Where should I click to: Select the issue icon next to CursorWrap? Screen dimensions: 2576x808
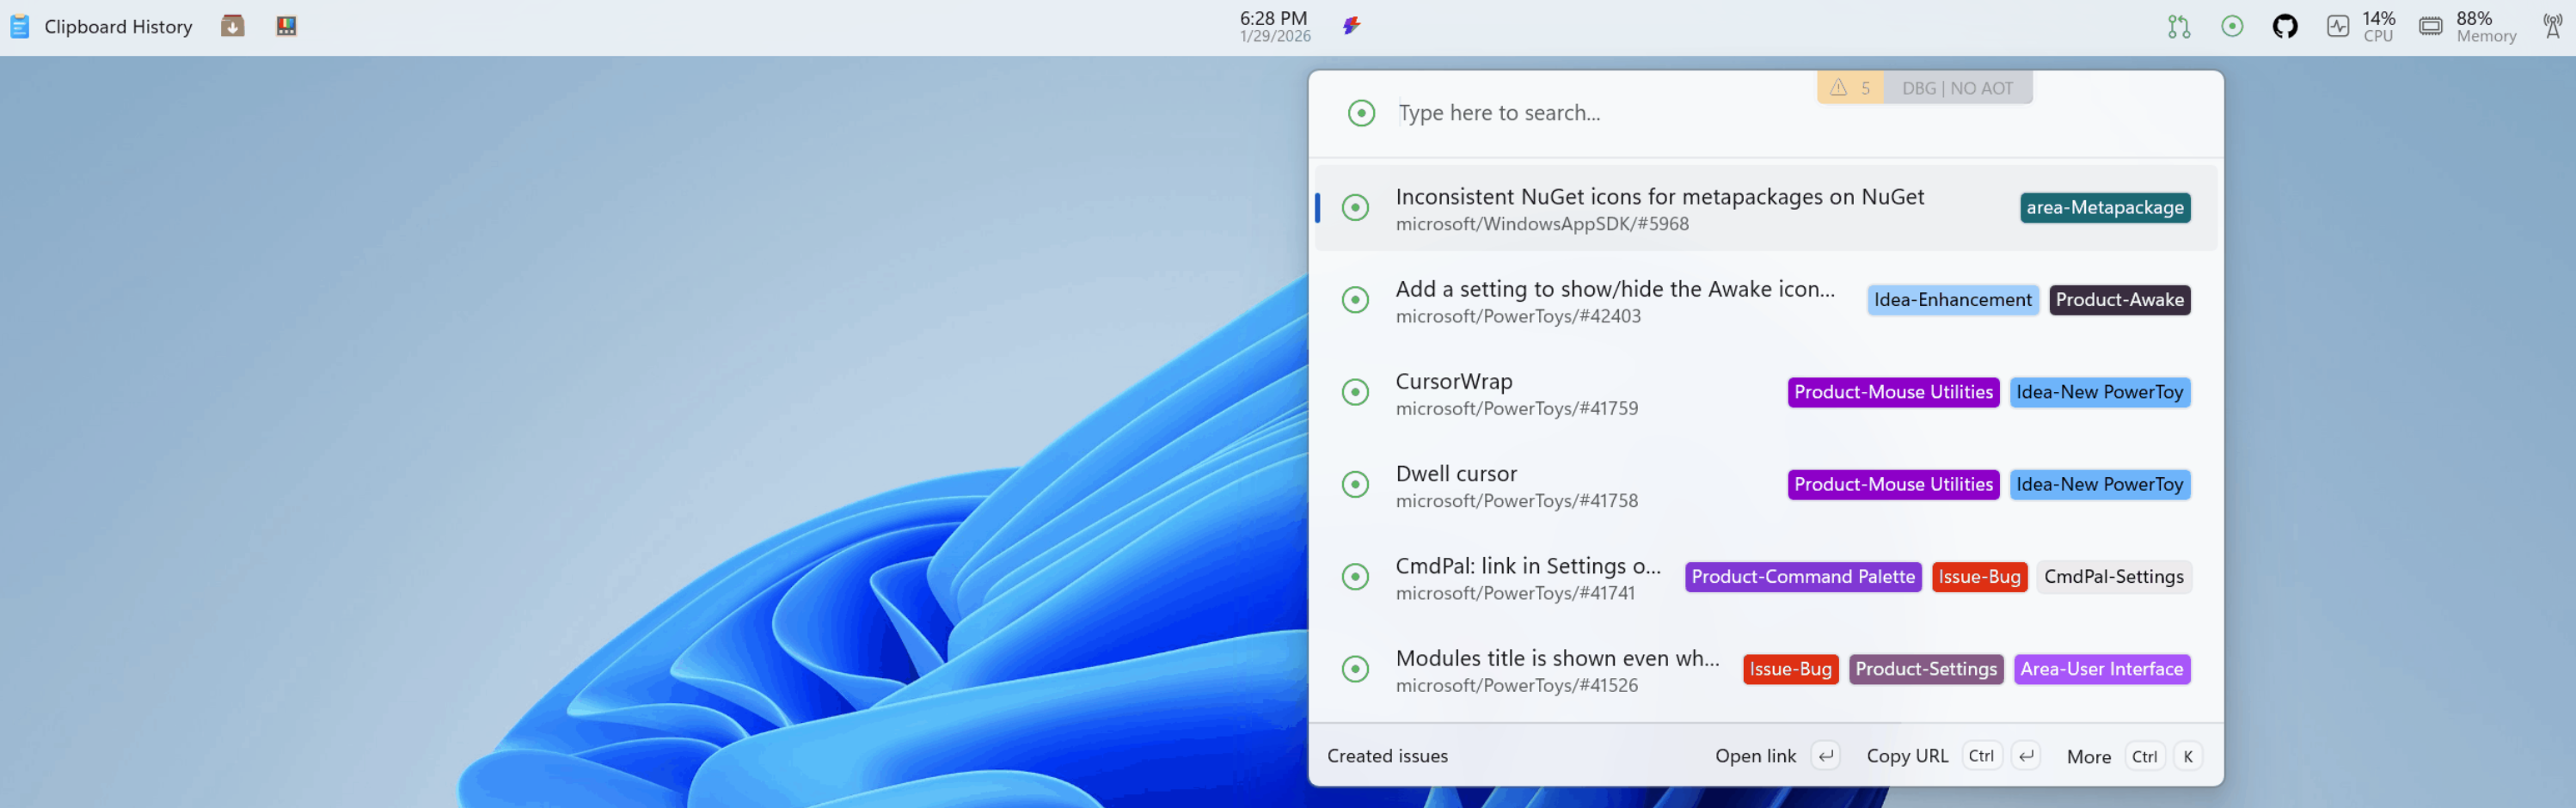click(1355, 392)
